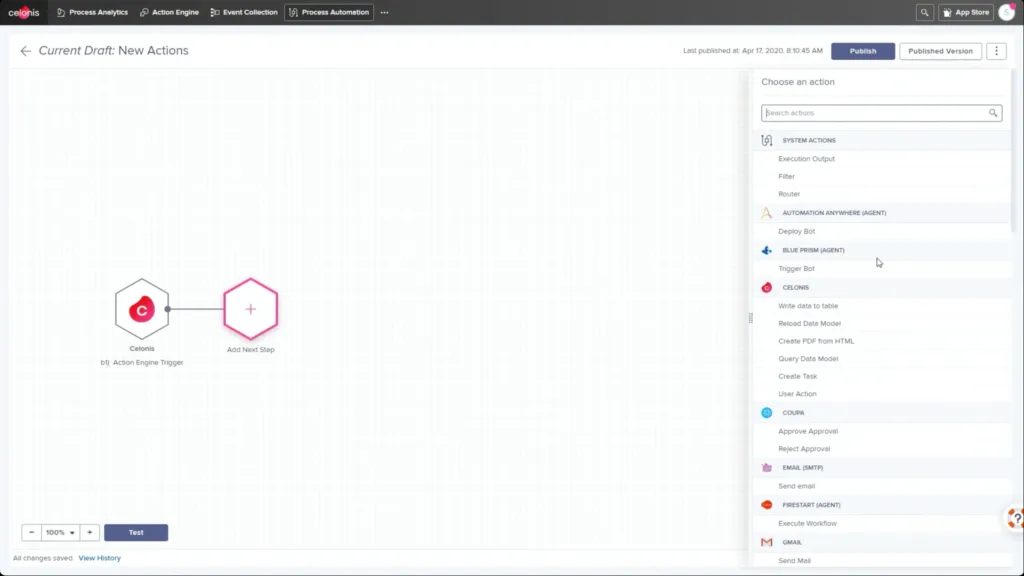Click the Celonis category icon in the action list

[767, 287]
